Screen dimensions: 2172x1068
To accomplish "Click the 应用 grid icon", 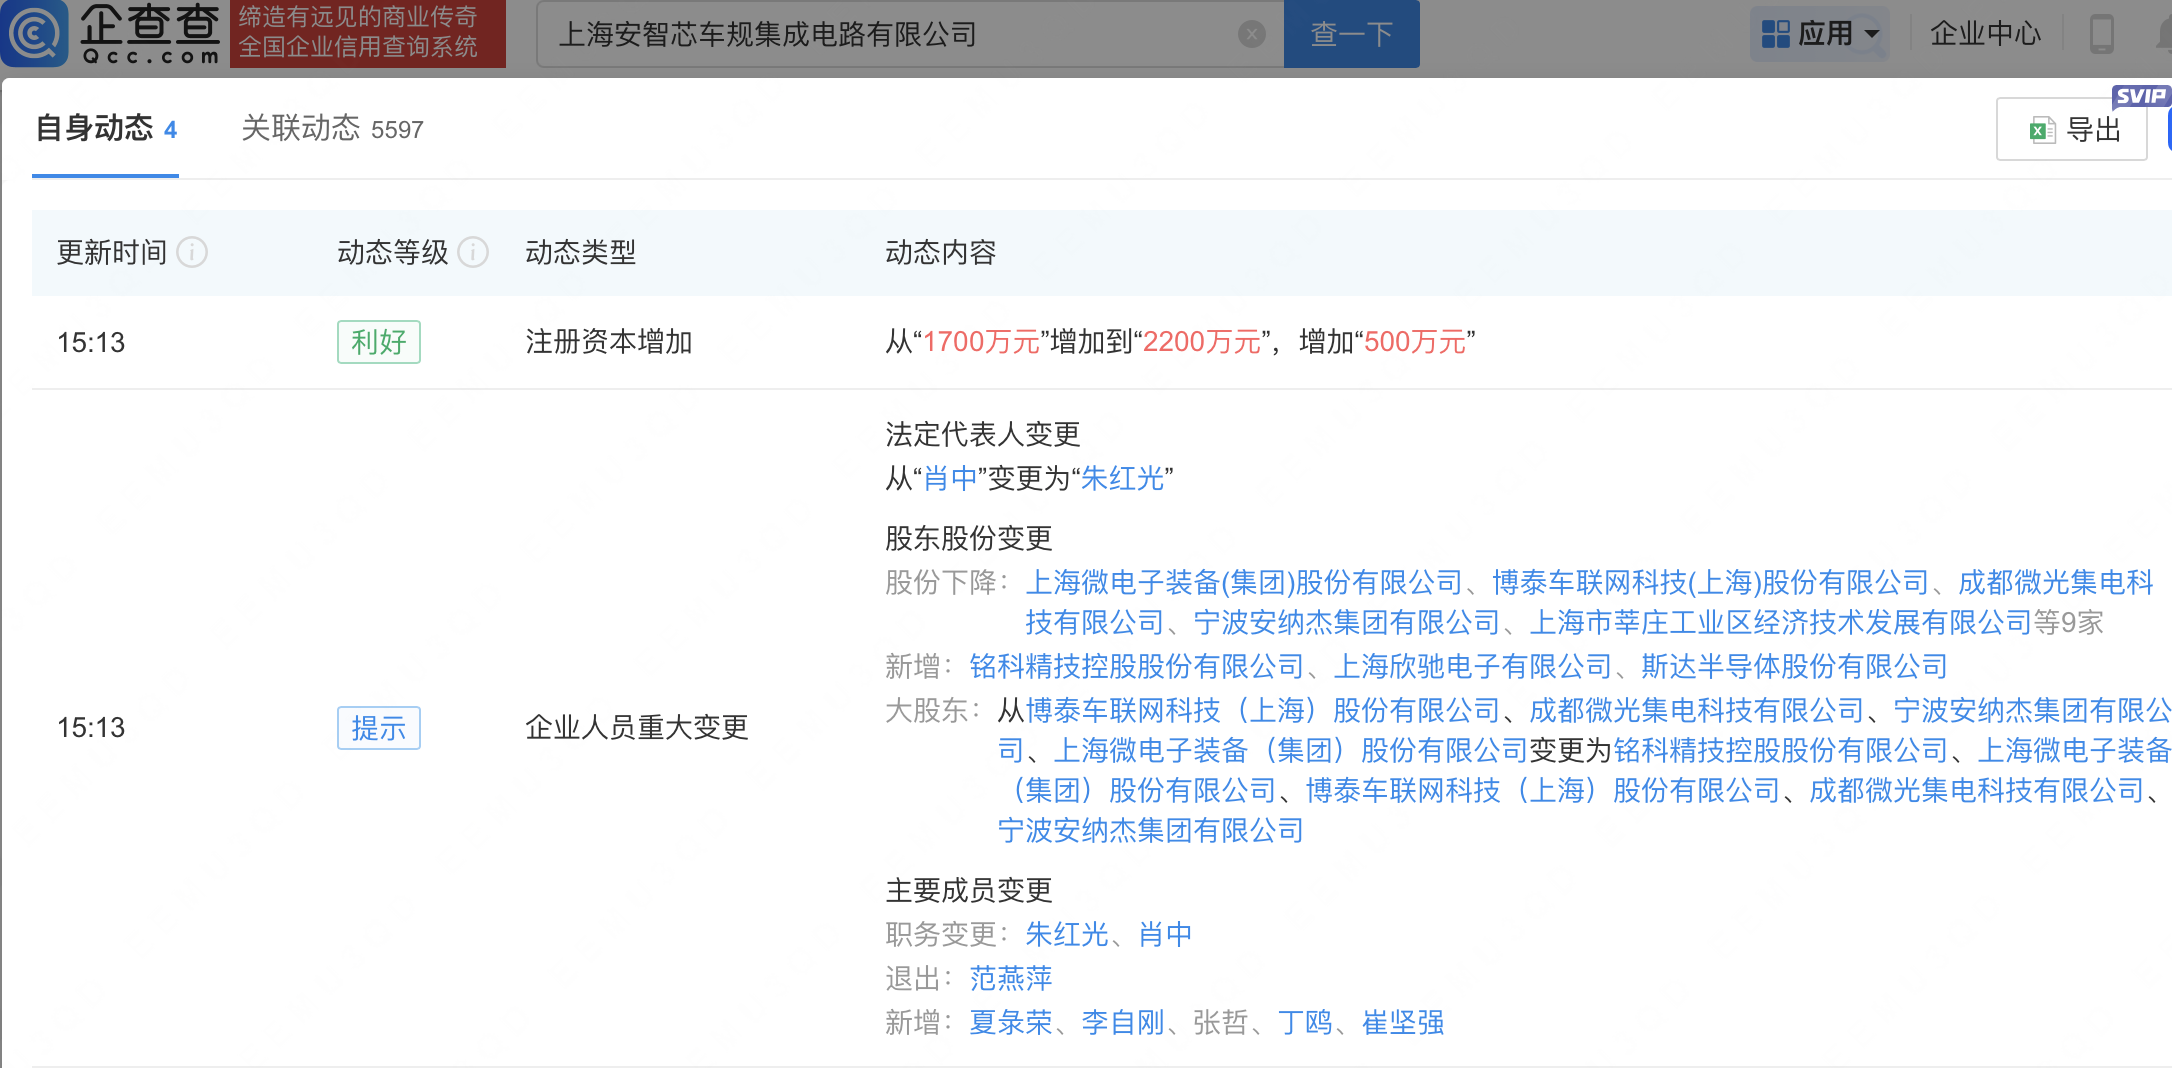I will point(1776,33).
